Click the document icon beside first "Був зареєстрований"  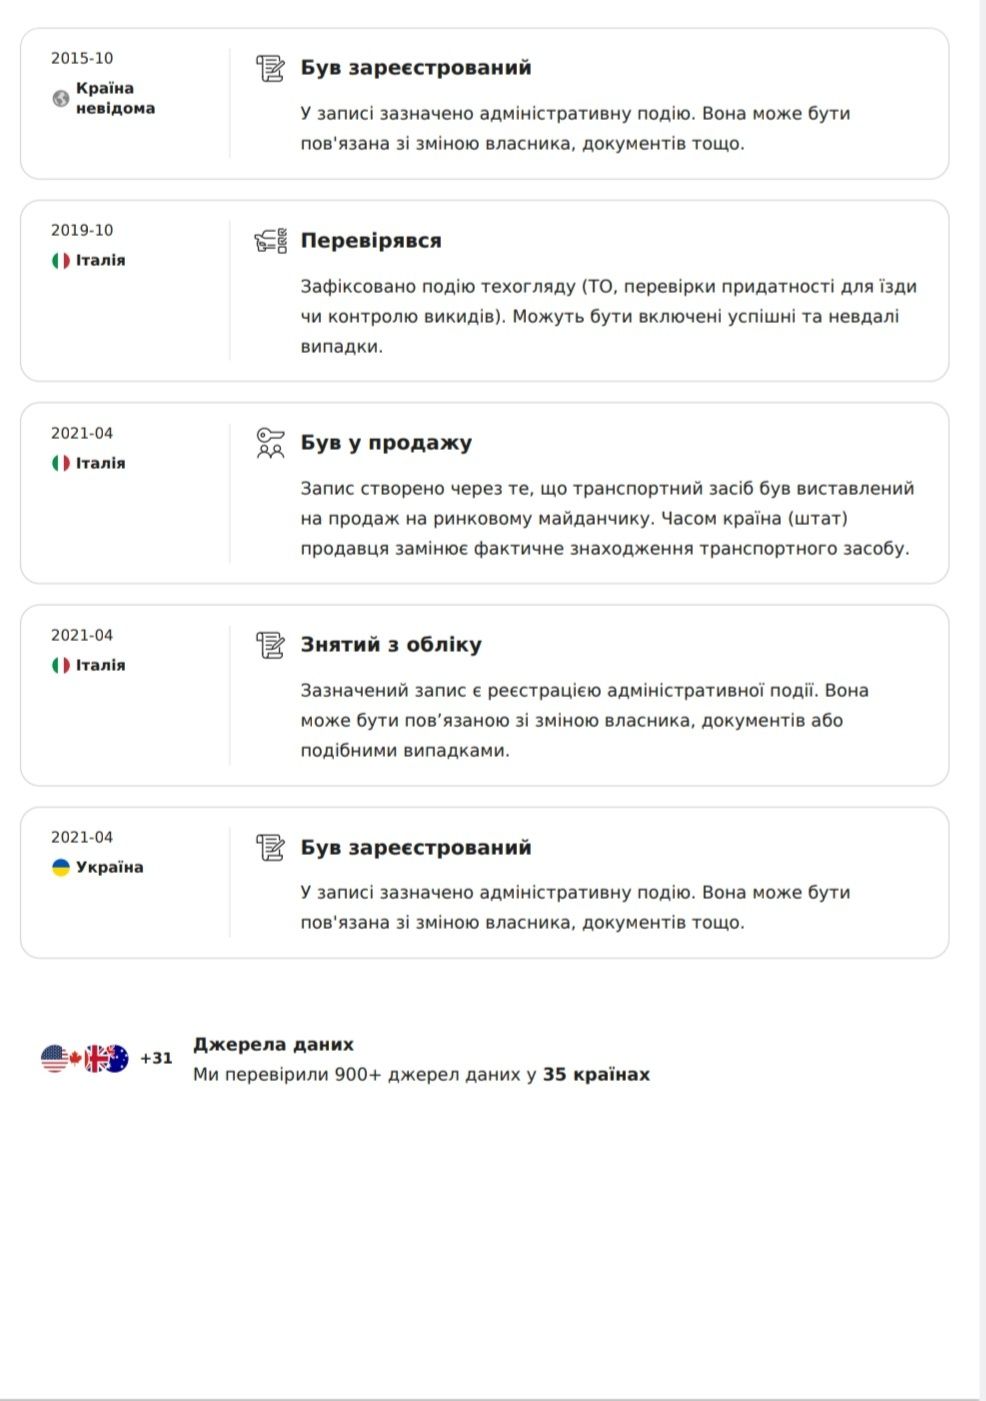[270, 68]
